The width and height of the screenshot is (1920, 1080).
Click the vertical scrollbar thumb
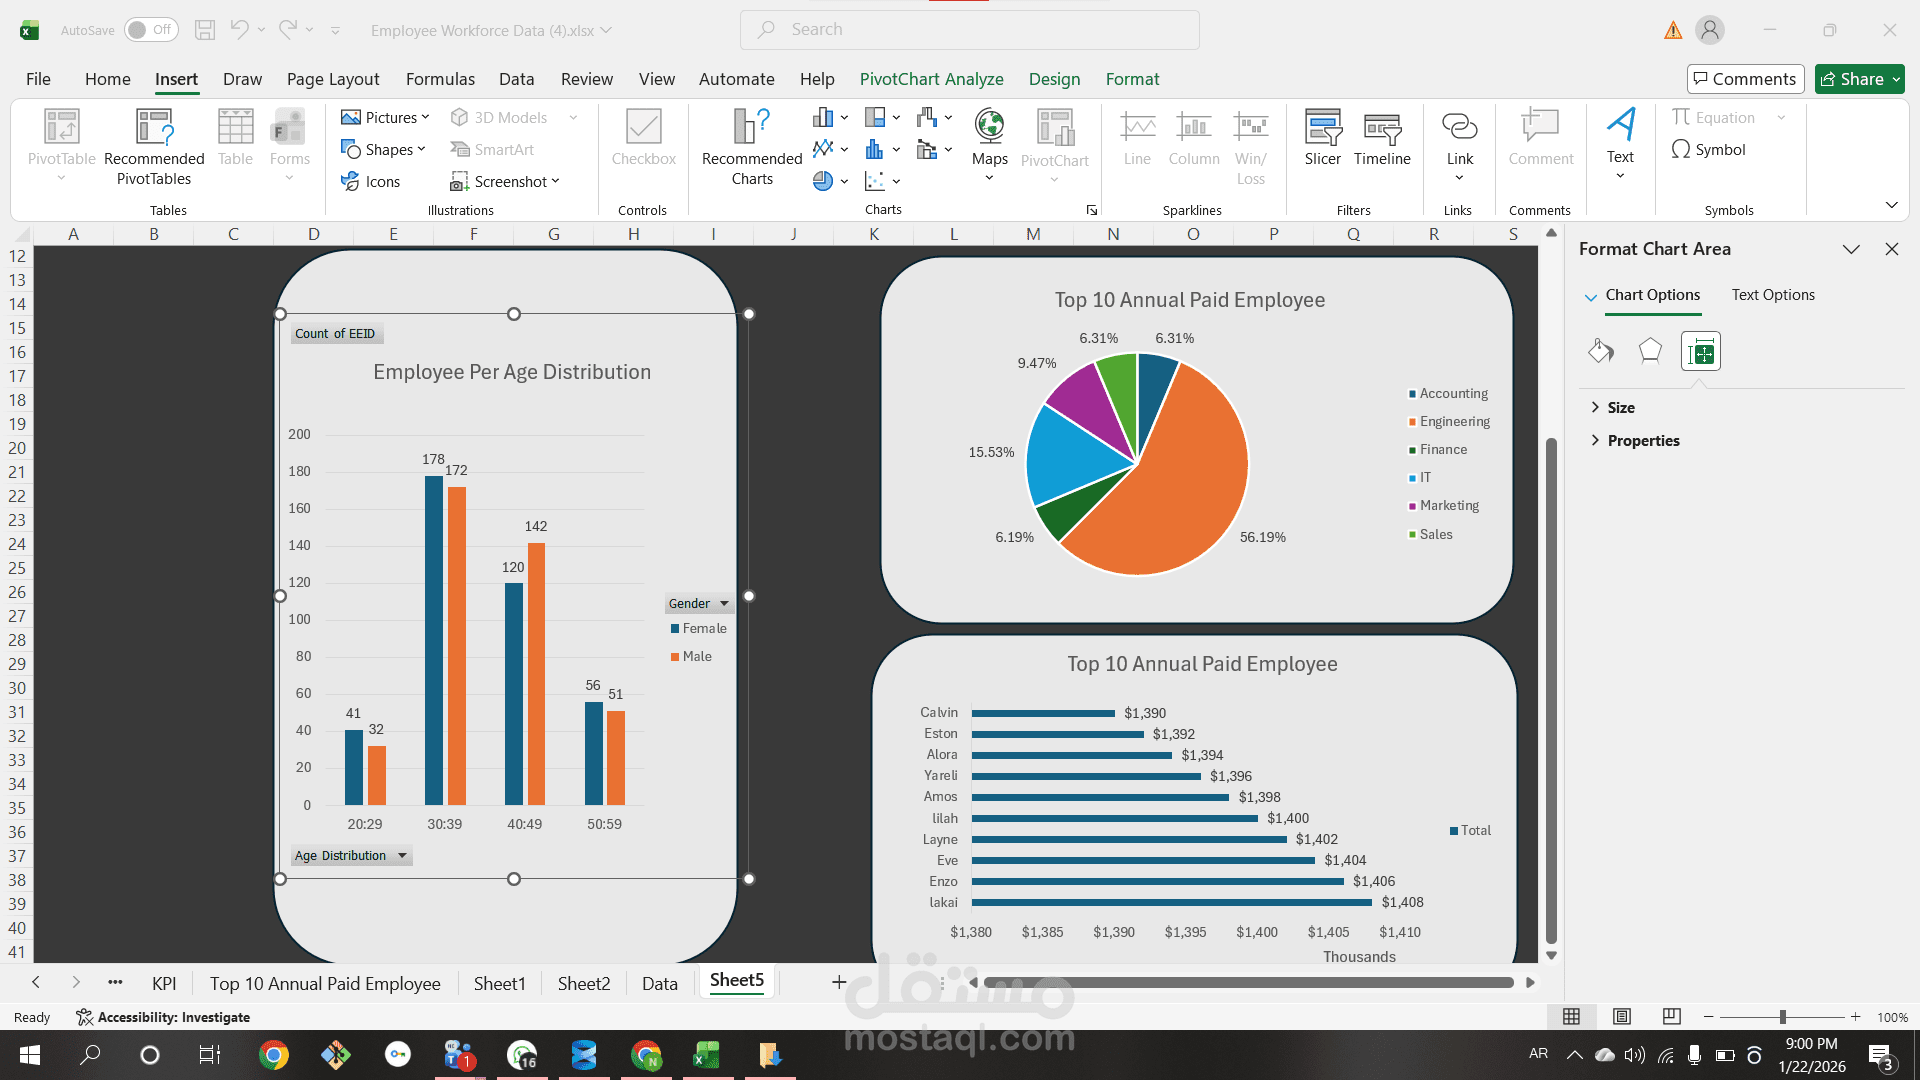tap(1551, 690)
